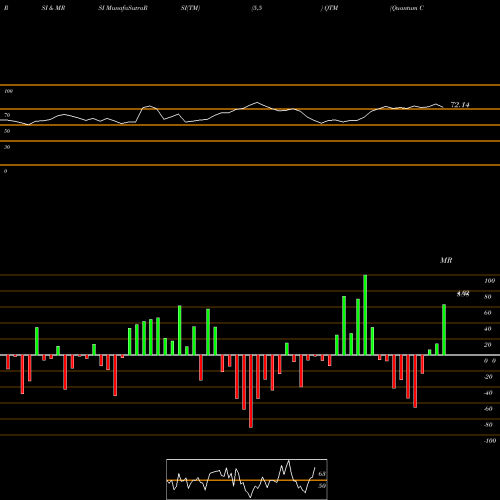The height and width of the screenshot is (500, 500).
Task: Click the MR axis label 80
Action: click(488, 297)
